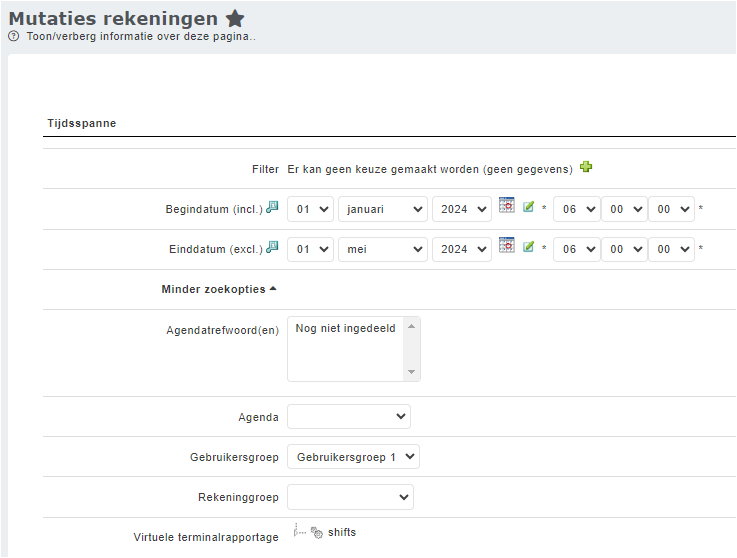Click the shifts tree node icon
Viewport: 737px width, 558px height.
[x=317, y=533]
